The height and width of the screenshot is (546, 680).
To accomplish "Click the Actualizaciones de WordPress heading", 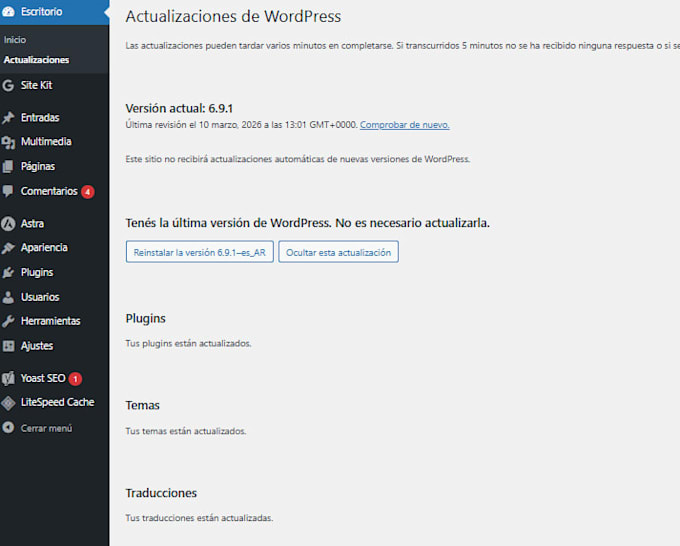I will (233, 16).
